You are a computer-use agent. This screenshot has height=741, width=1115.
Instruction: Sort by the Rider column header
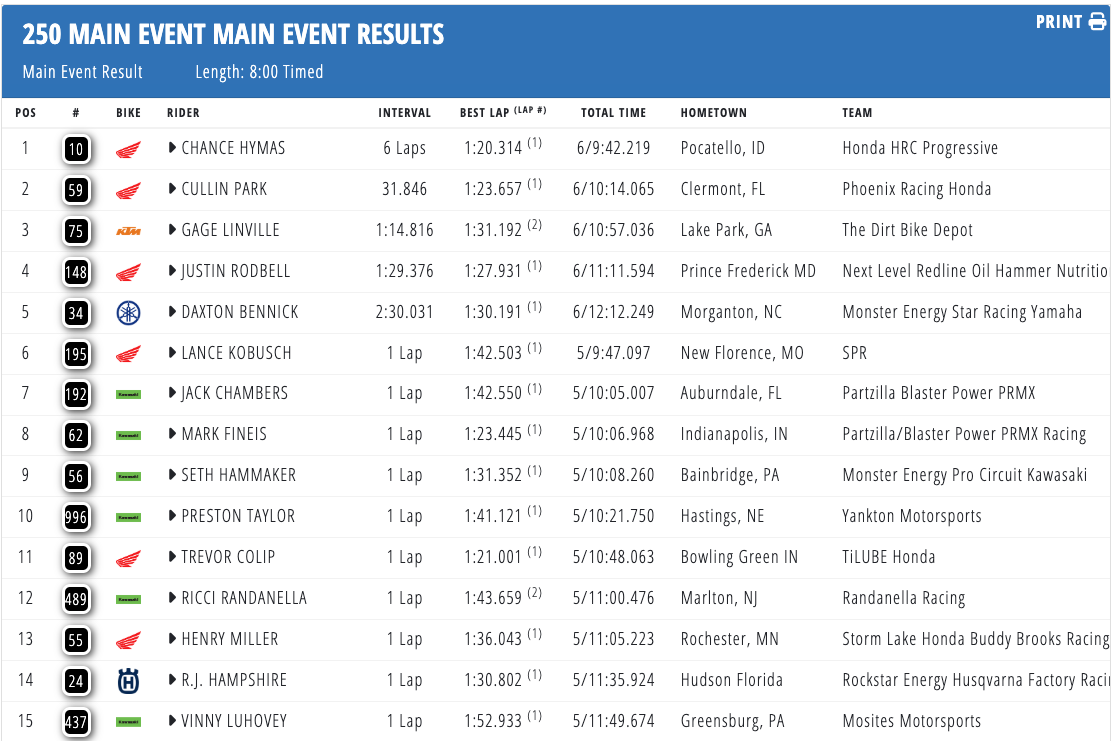183,113
